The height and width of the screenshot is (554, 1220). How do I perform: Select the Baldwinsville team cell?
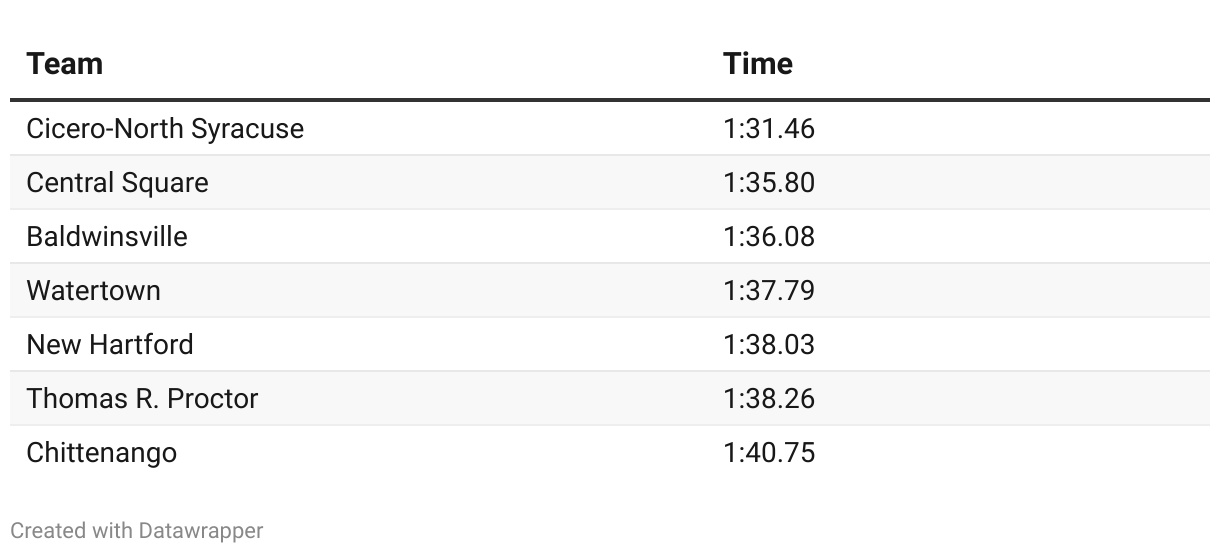(x=107, y=237)
